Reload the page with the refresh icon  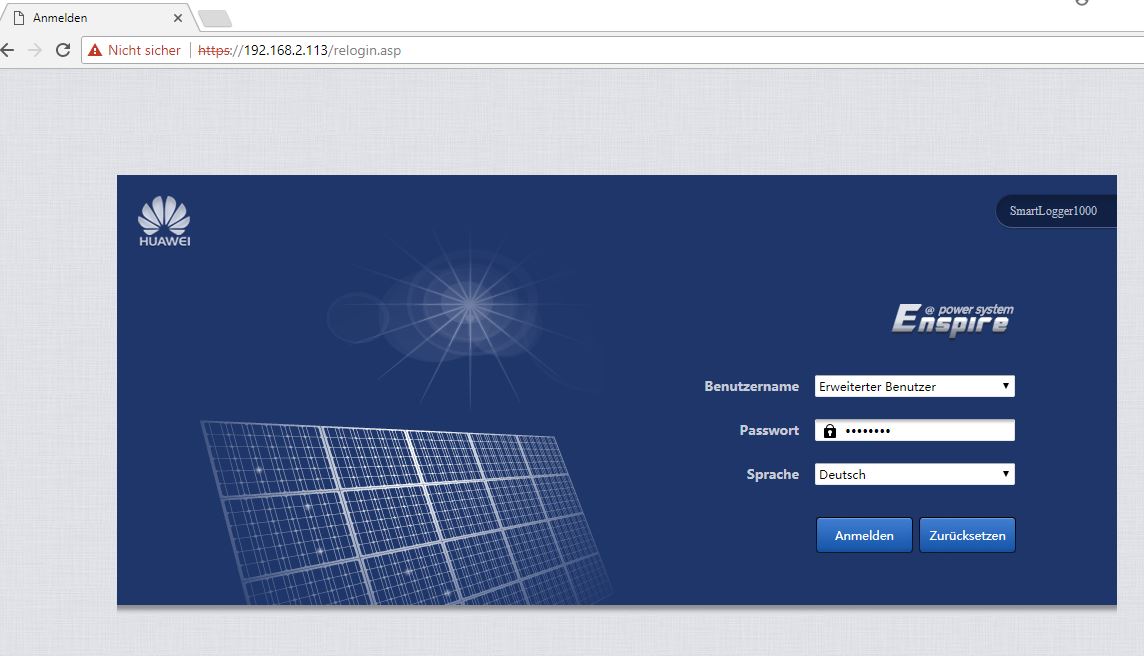(63, 50)
